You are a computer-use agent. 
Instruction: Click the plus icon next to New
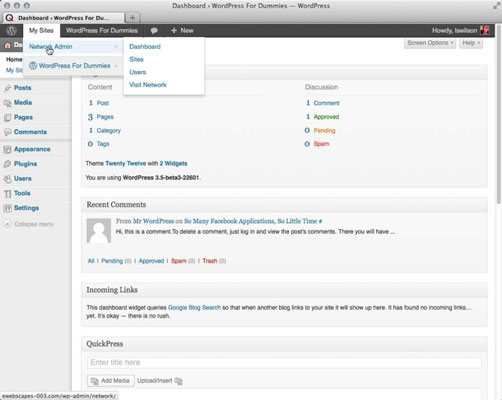tap(174, 30)
